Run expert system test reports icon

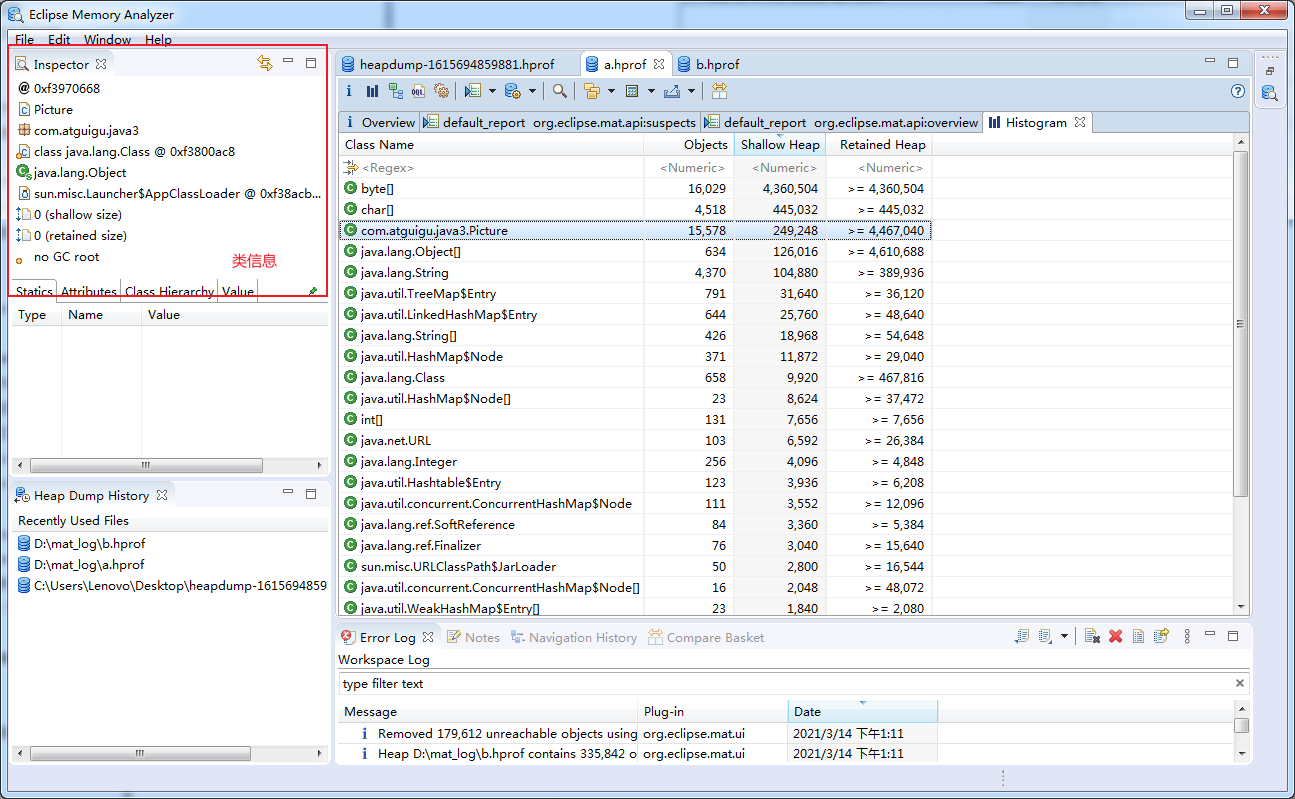pos(473,91)
